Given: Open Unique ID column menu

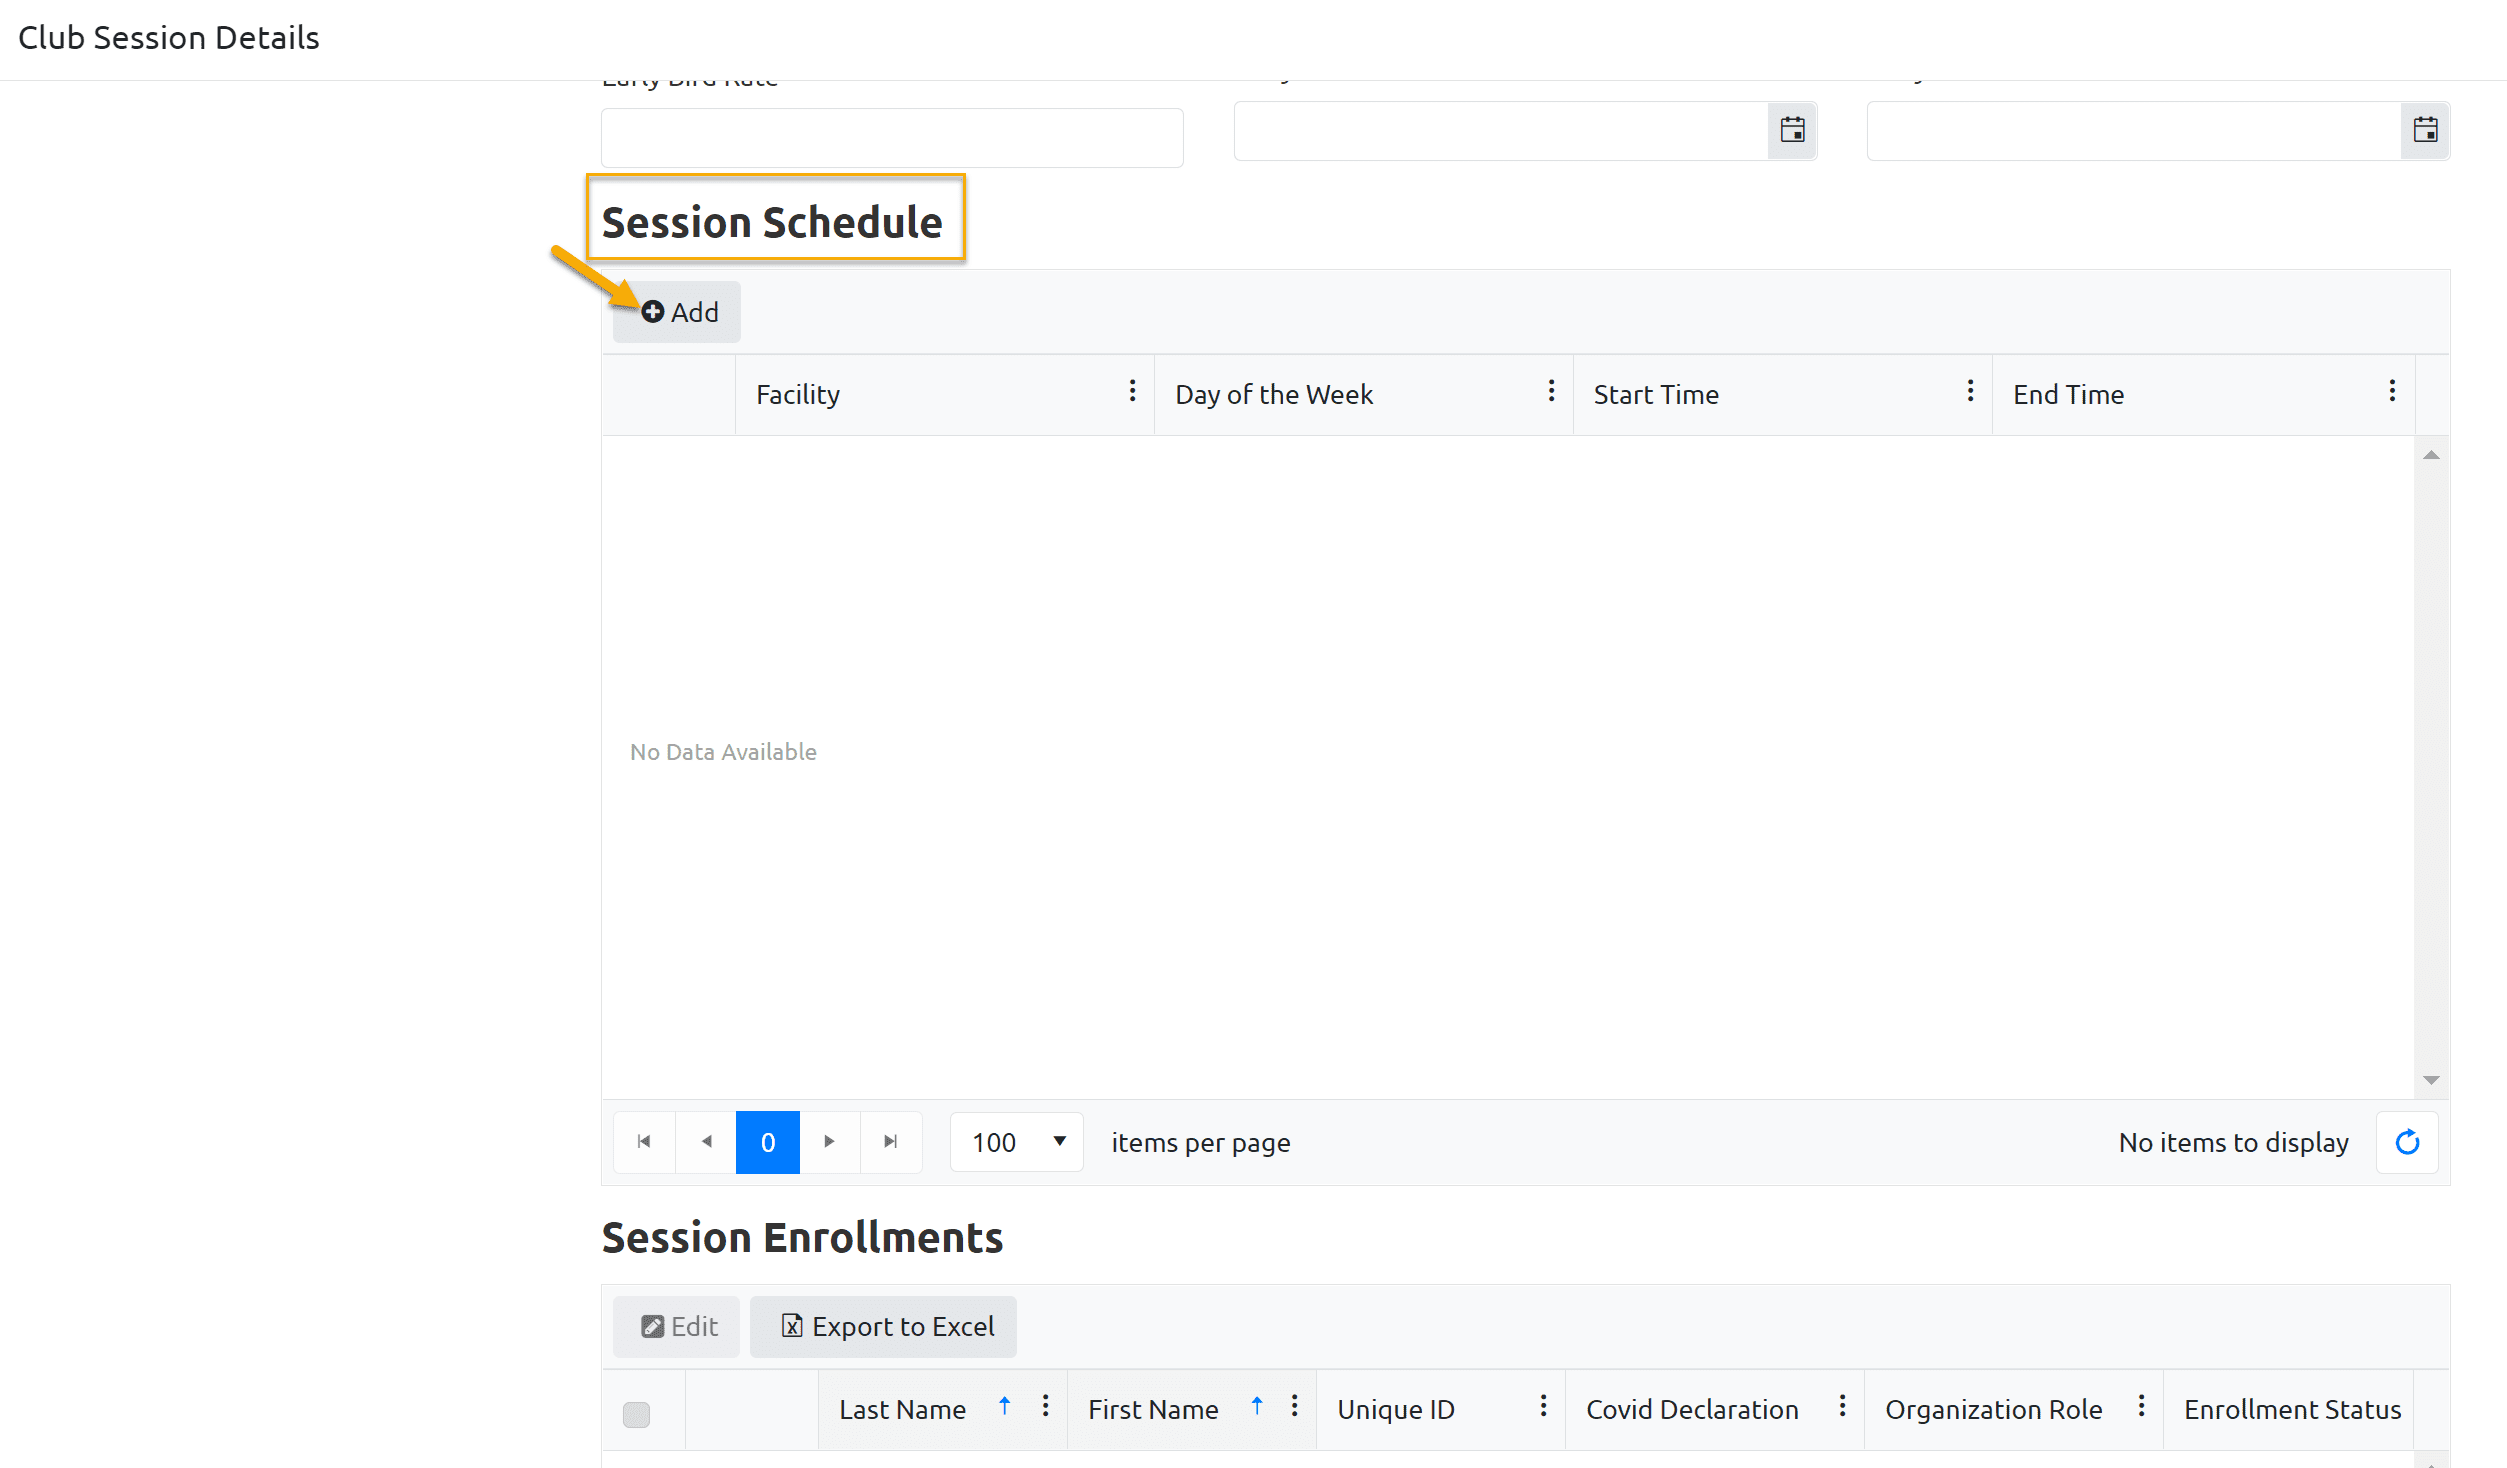Looking at the screenshot, I should coord(1543,1406).
